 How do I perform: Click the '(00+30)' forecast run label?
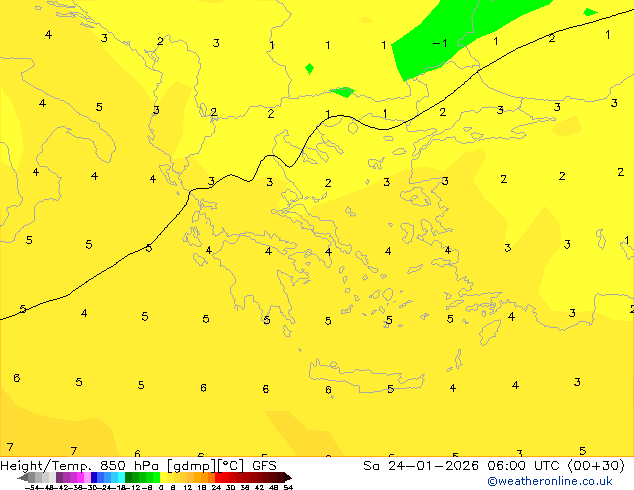point(596,466)
